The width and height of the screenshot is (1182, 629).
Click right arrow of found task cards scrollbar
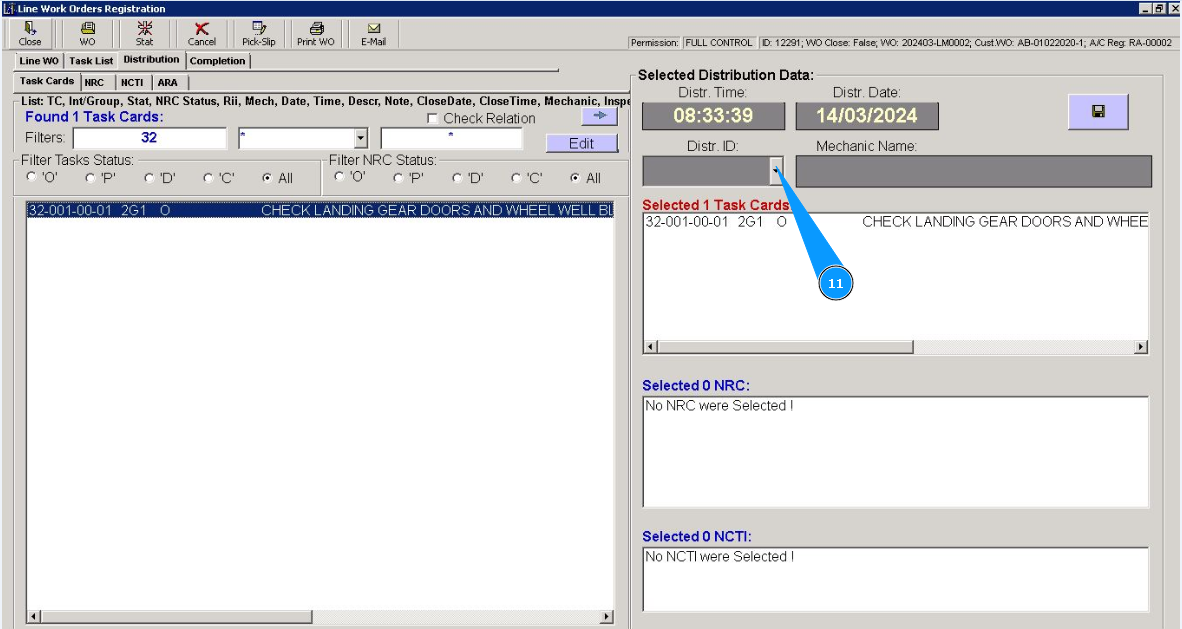[x=607, y=617]
